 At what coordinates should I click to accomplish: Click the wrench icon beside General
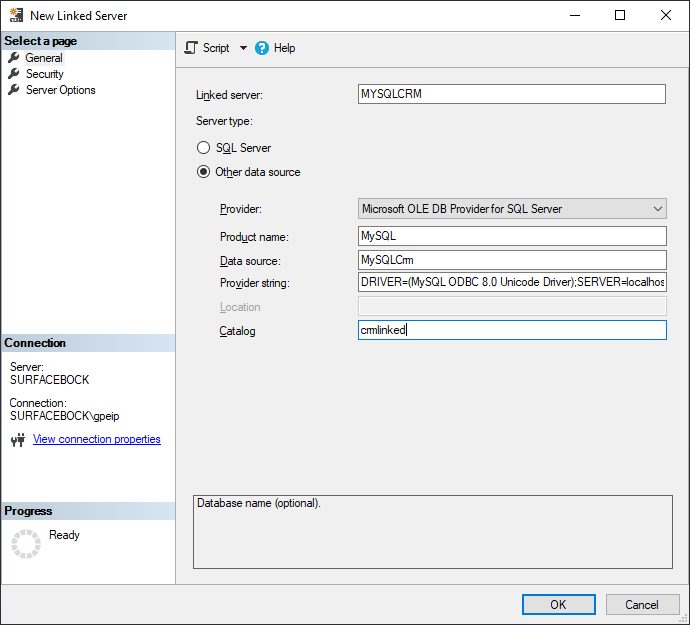pos(14,57)
